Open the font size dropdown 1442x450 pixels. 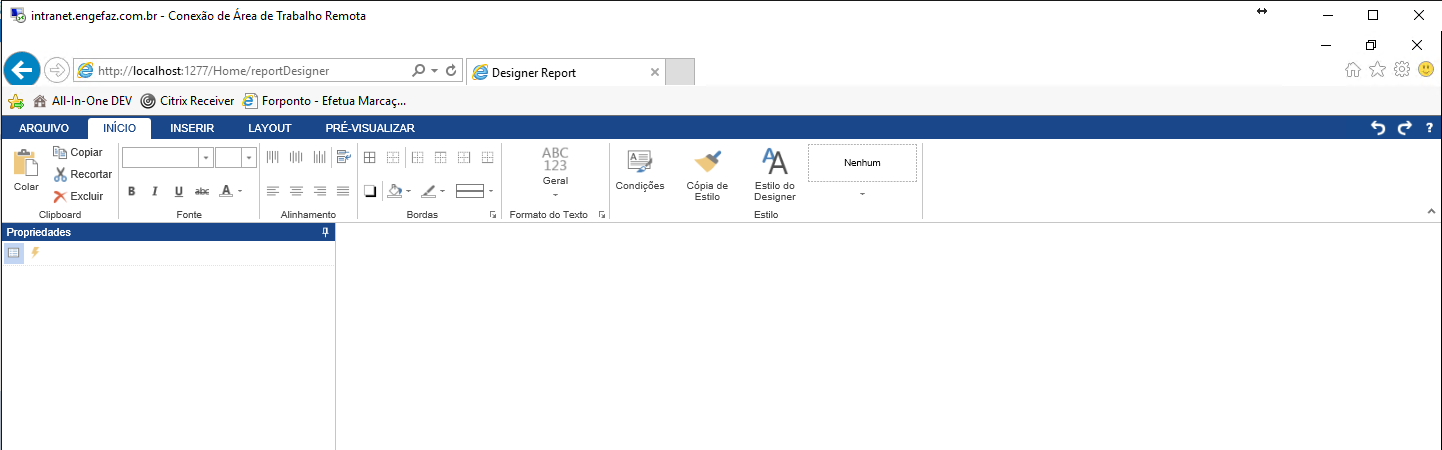248,157
